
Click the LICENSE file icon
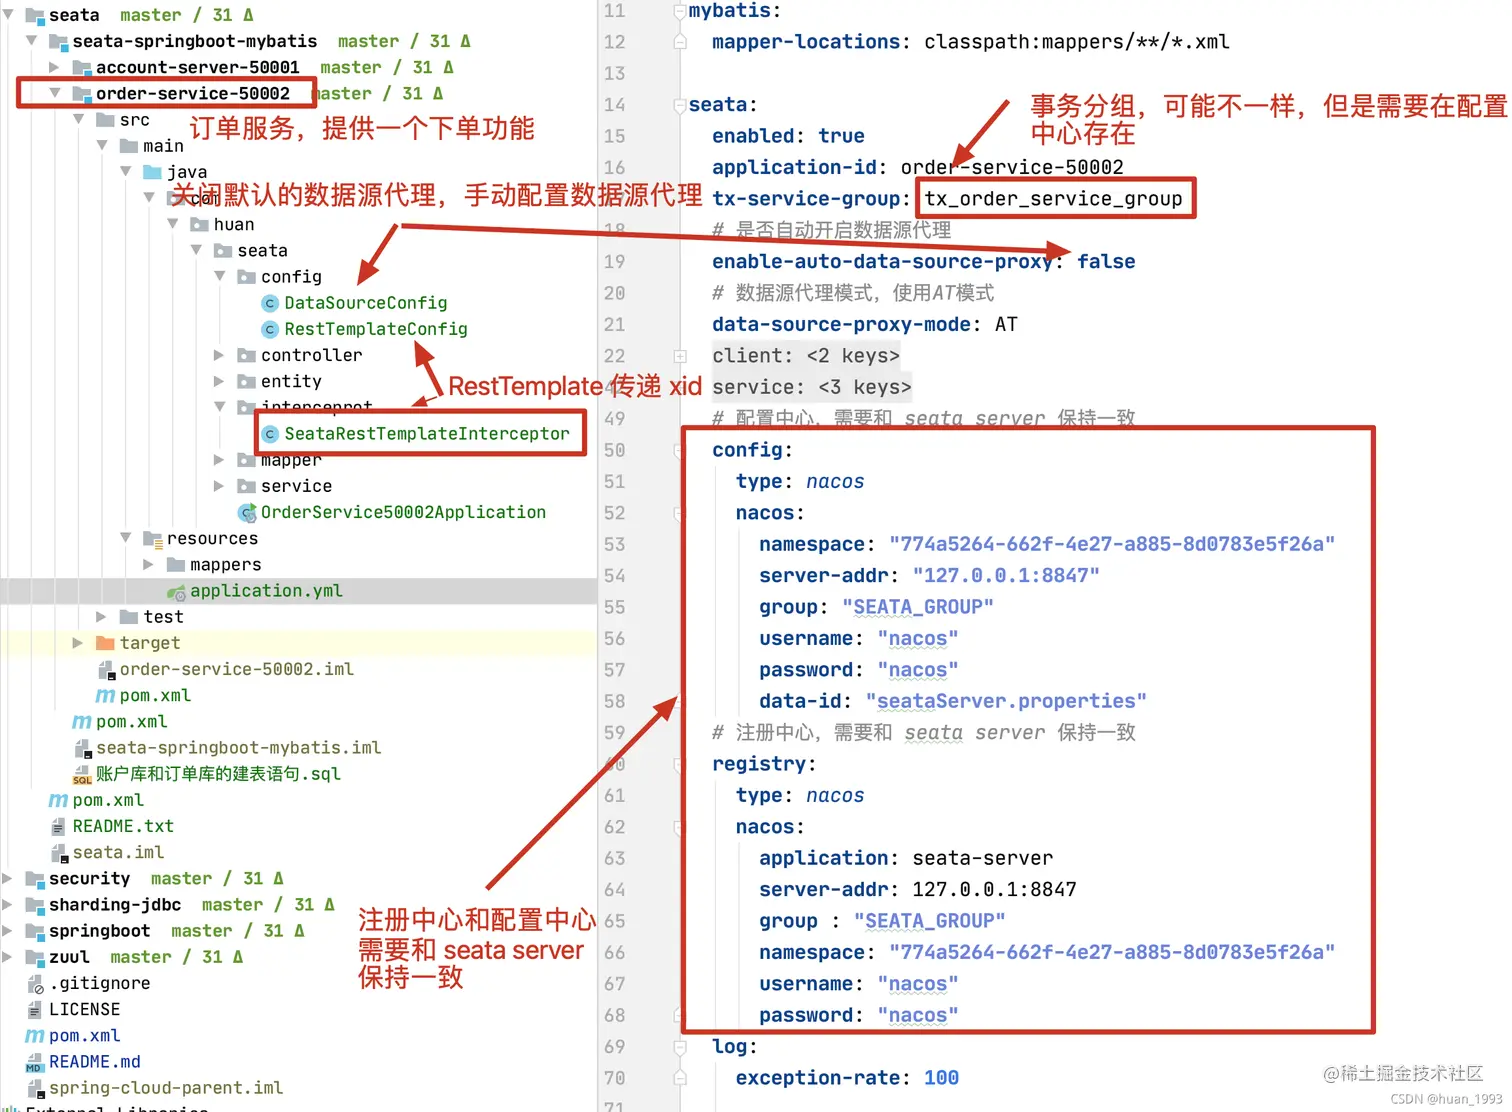pos(35,1010)
